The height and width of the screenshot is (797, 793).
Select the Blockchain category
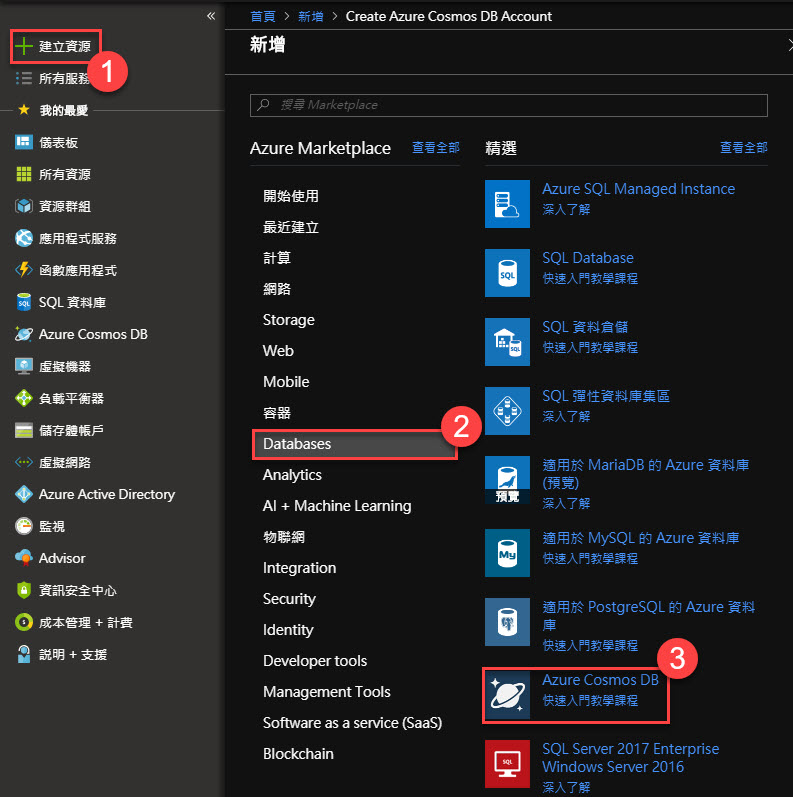click(298, 754)
